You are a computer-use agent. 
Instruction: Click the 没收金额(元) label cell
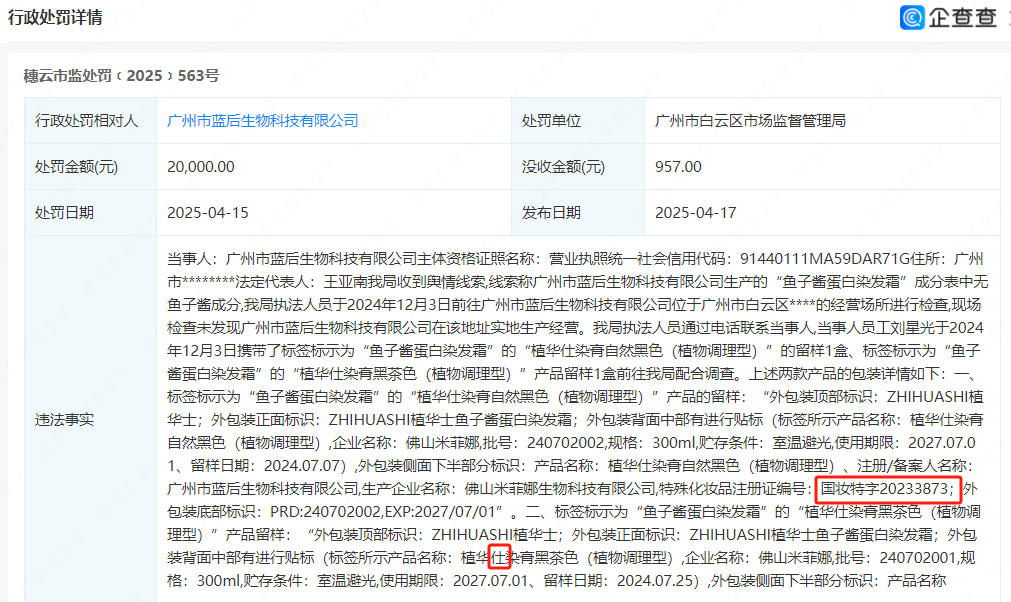[578, 166]
